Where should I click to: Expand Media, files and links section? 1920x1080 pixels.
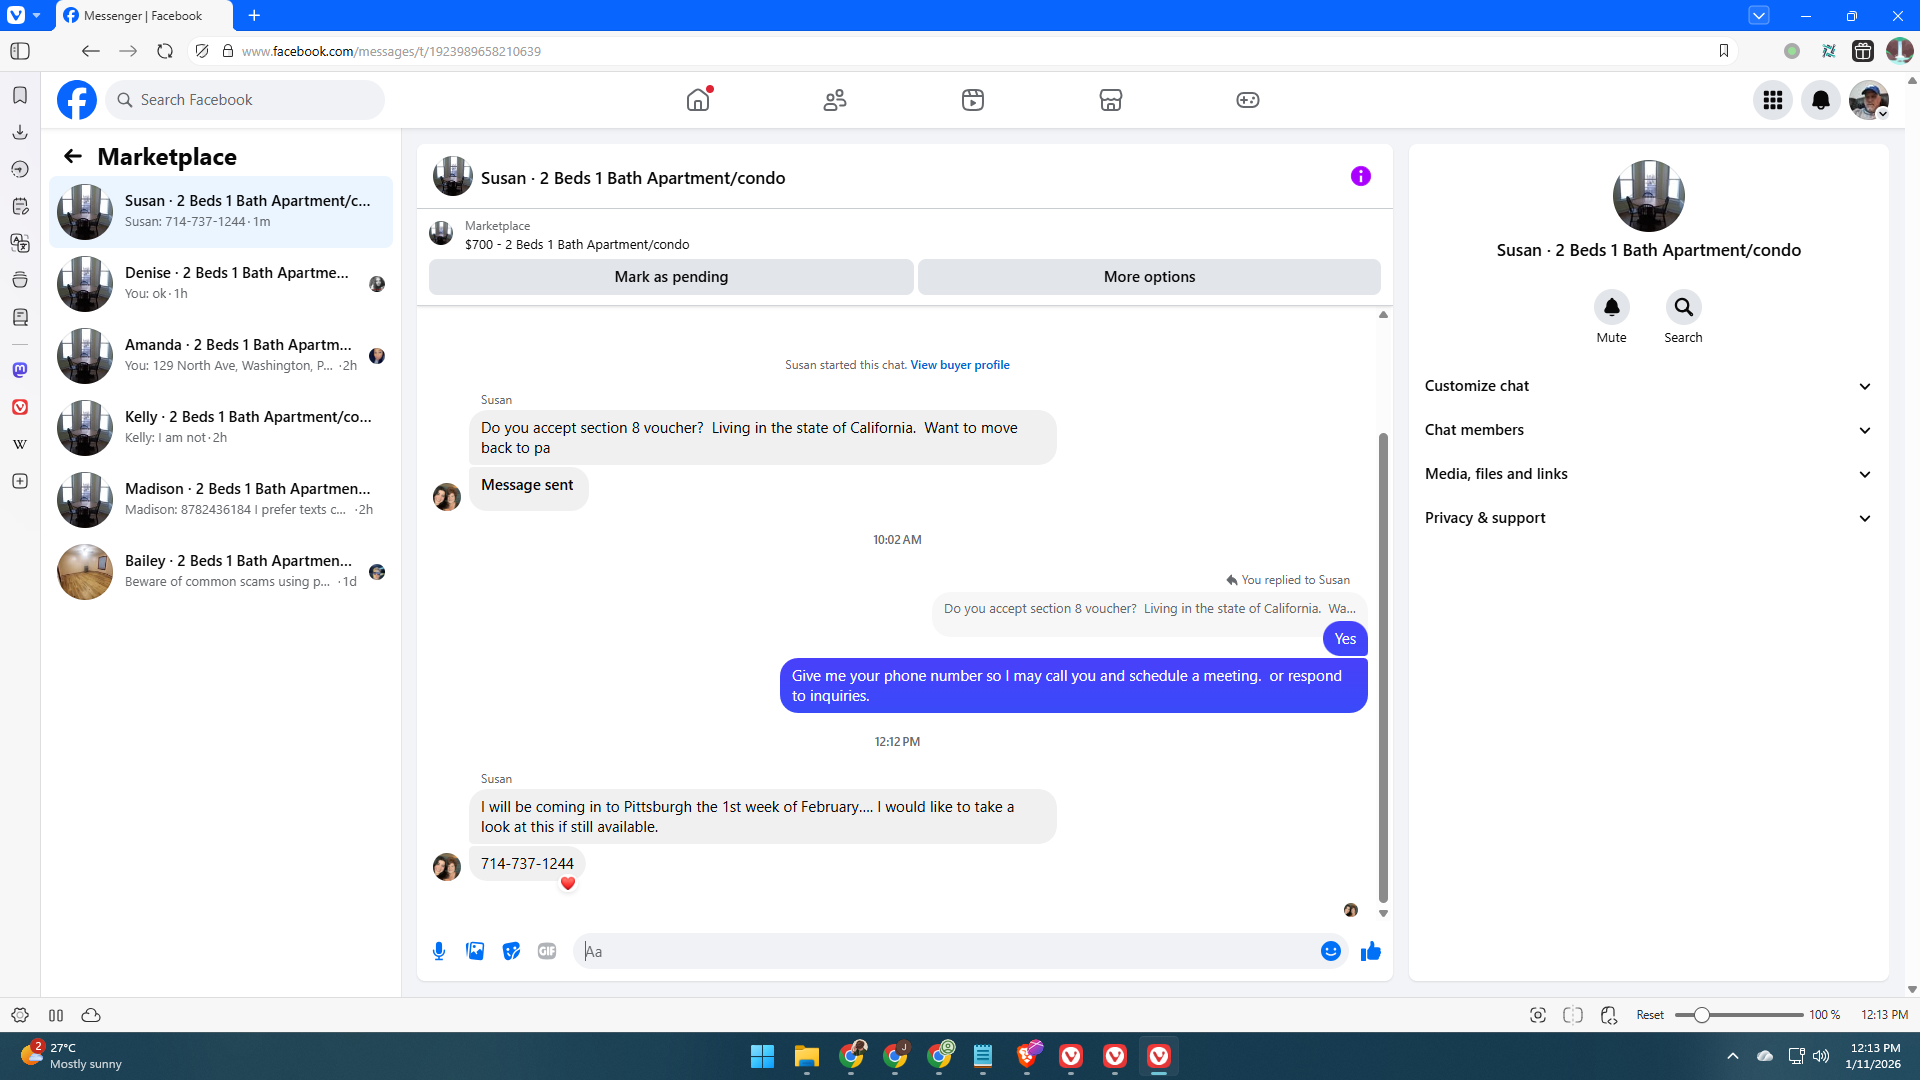click(x=1648, y=474)
